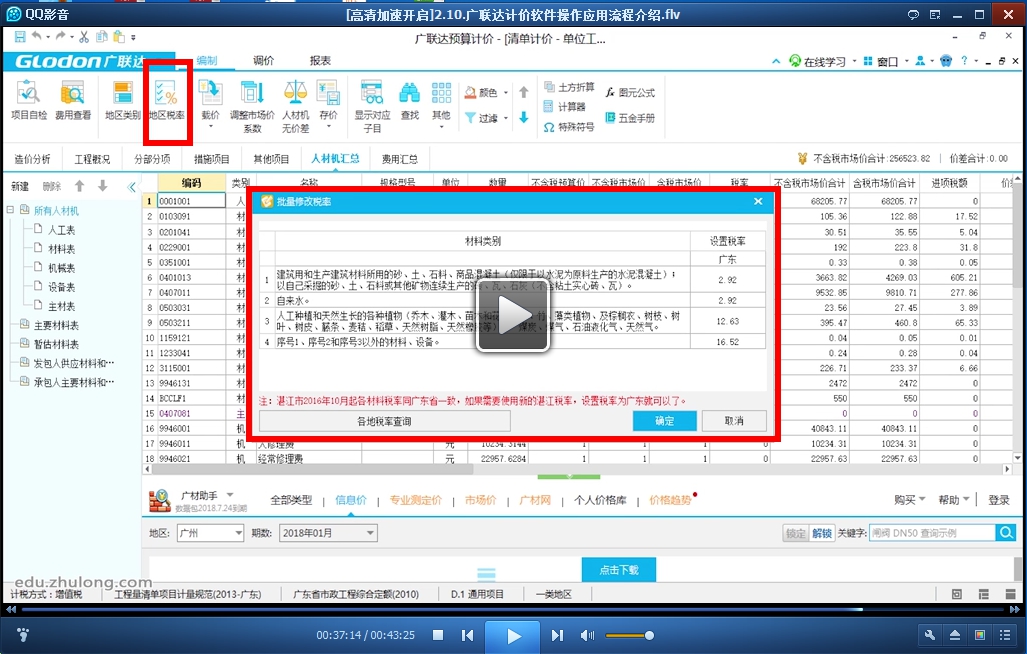Switch to the 调价 ribbon tab
1027x654 pixels.
[263, 61]
